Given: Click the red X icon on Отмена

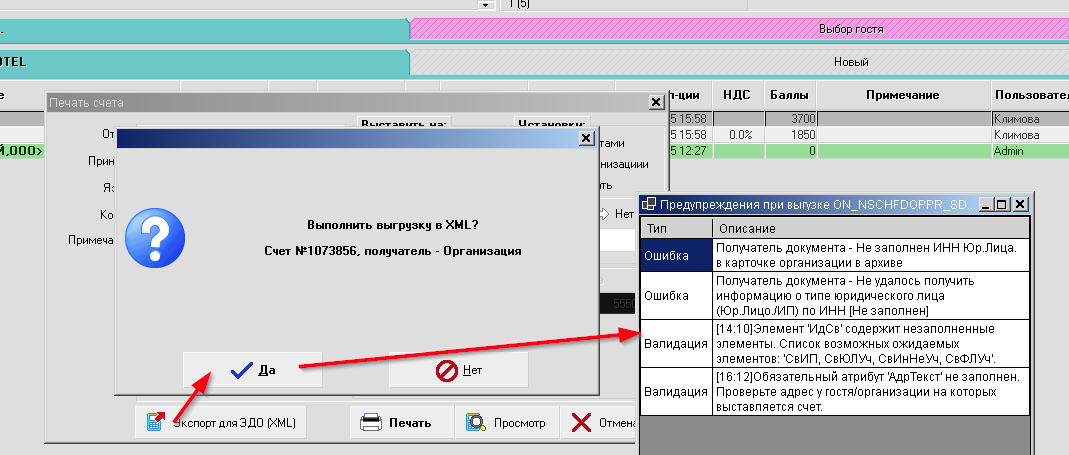Looking at the screenshot, I should pyautogui.click(x=581, y=422).
